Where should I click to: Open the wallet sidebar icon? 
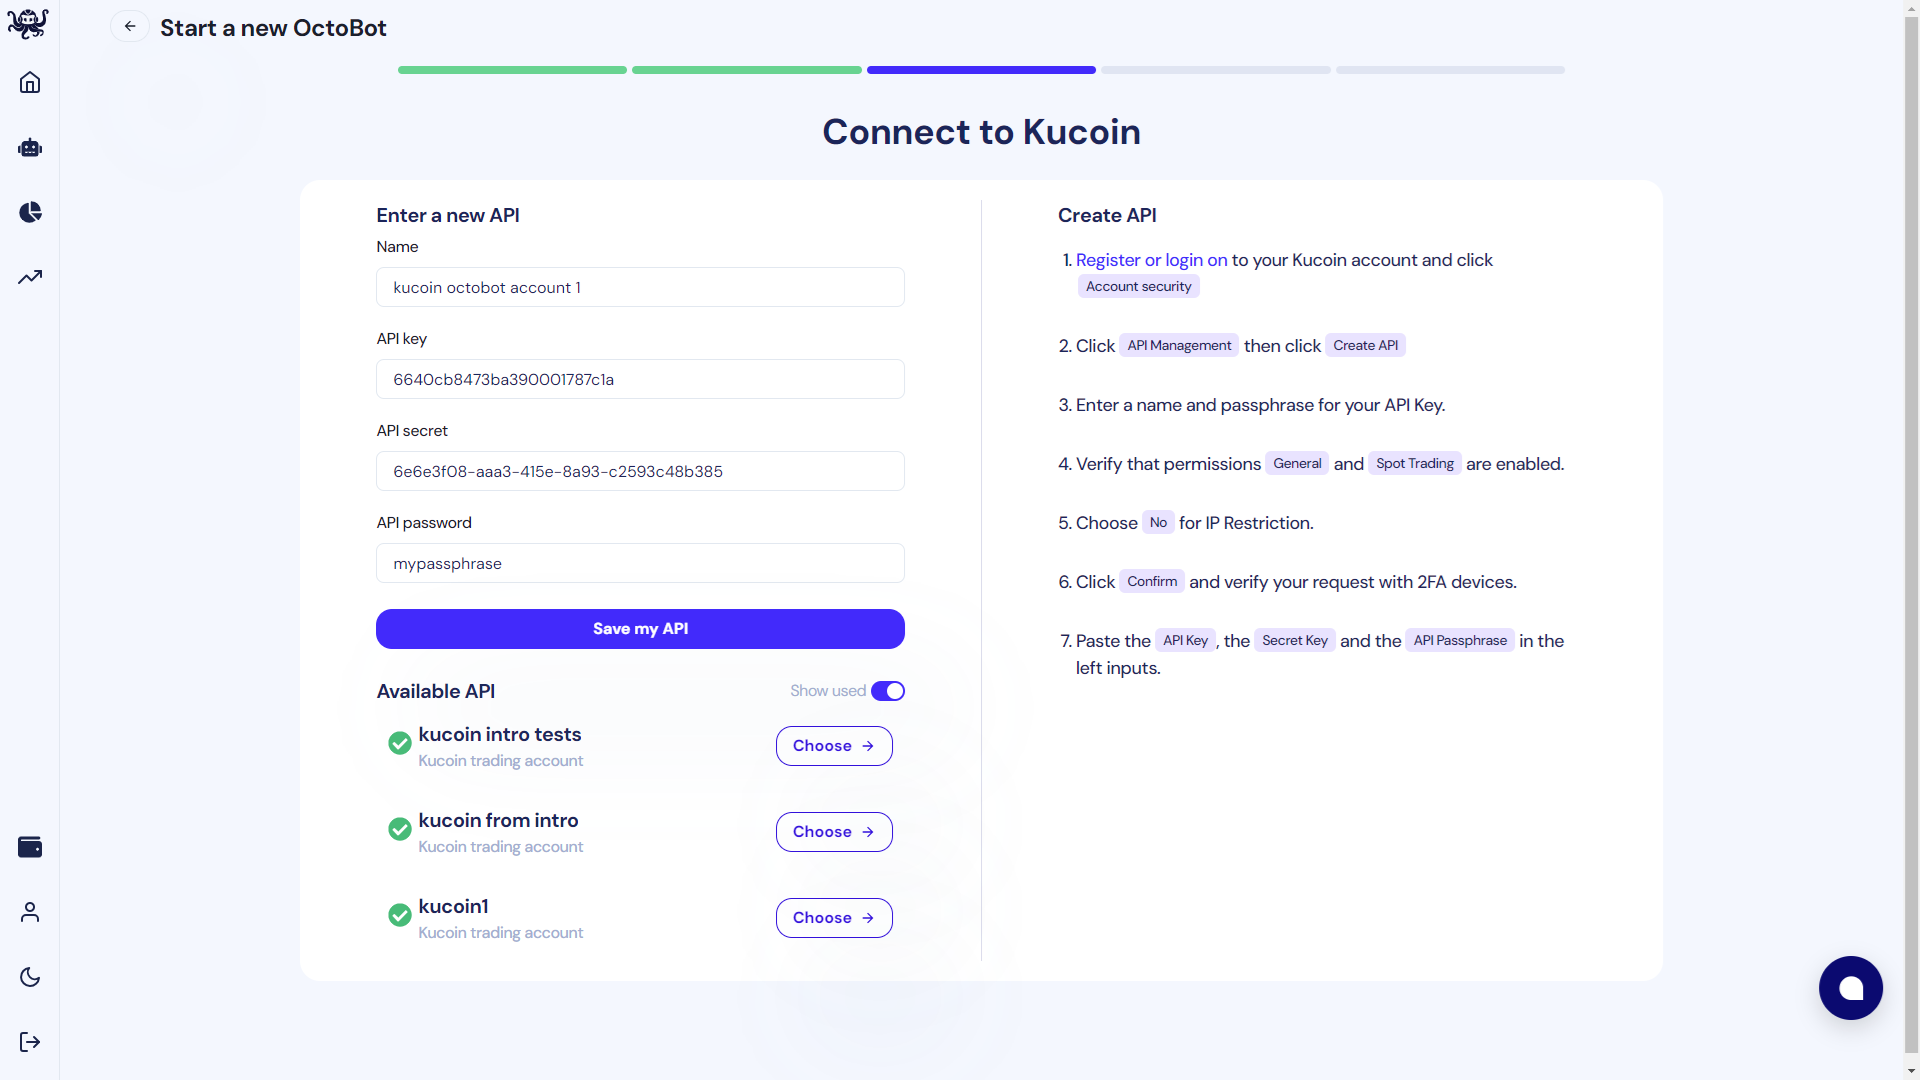click(x=30, y=847)
